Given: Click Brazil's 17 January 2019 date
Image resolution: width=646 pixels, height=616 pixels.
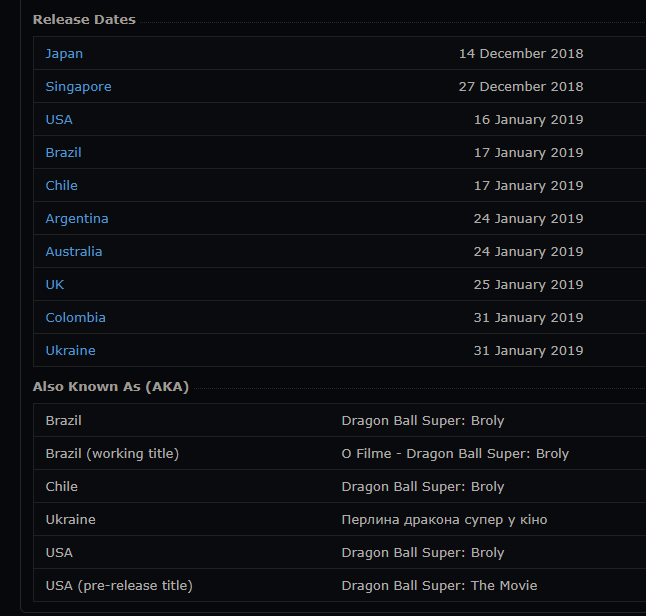Looking at the screenshot, I should [x=529, y=153].
